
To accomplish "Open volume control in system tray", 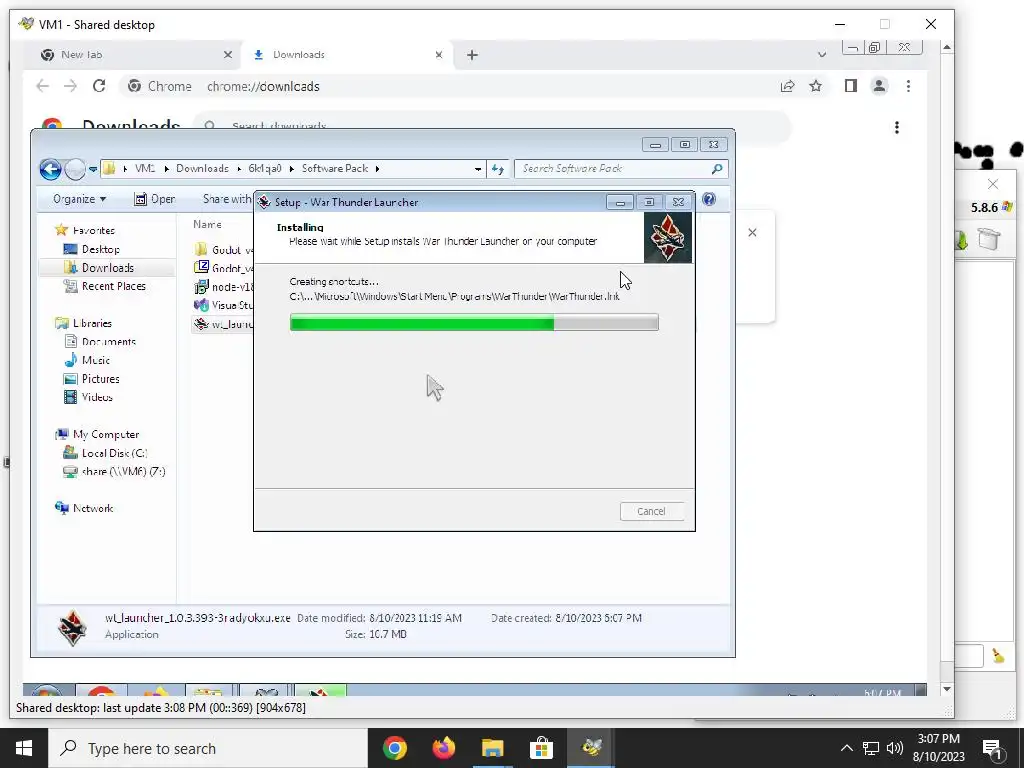I will tap(895, 748).
